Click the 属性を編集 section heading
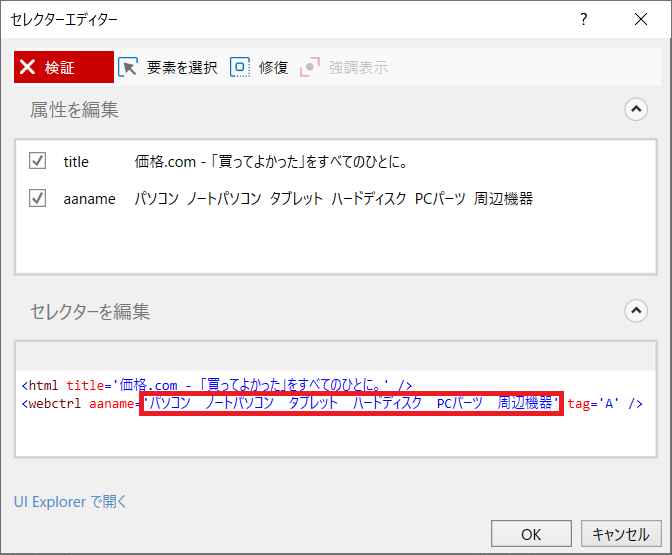 [74, 110]
